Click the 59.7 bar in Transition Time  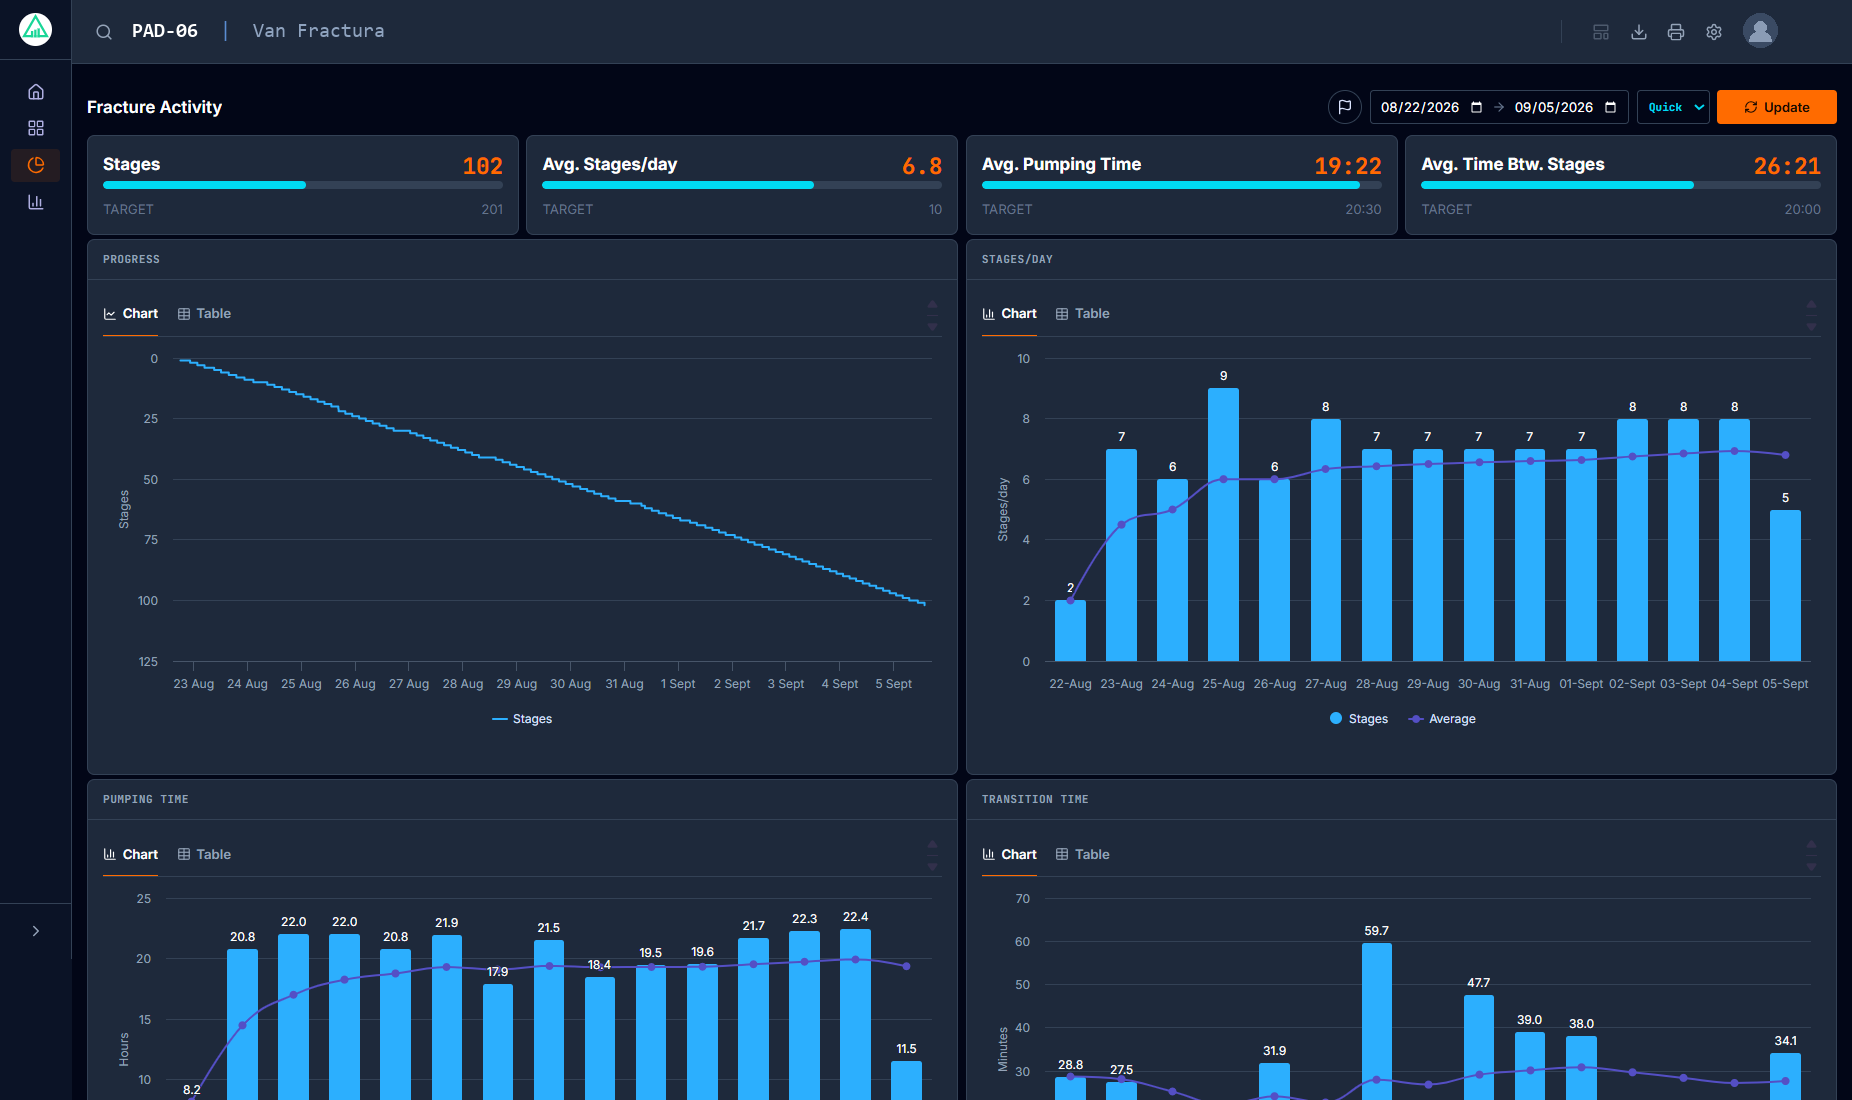[1377, 1021]
